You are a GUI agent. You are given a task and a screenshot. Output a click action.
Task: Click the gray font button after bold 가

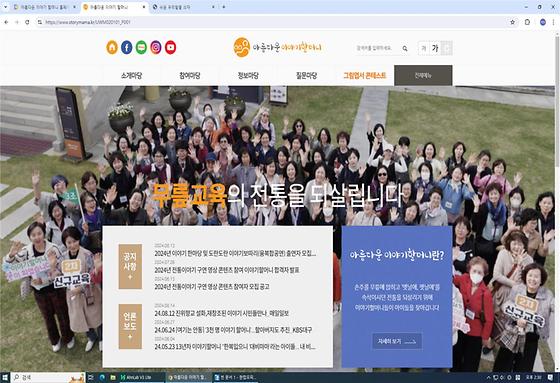point(447,48)
